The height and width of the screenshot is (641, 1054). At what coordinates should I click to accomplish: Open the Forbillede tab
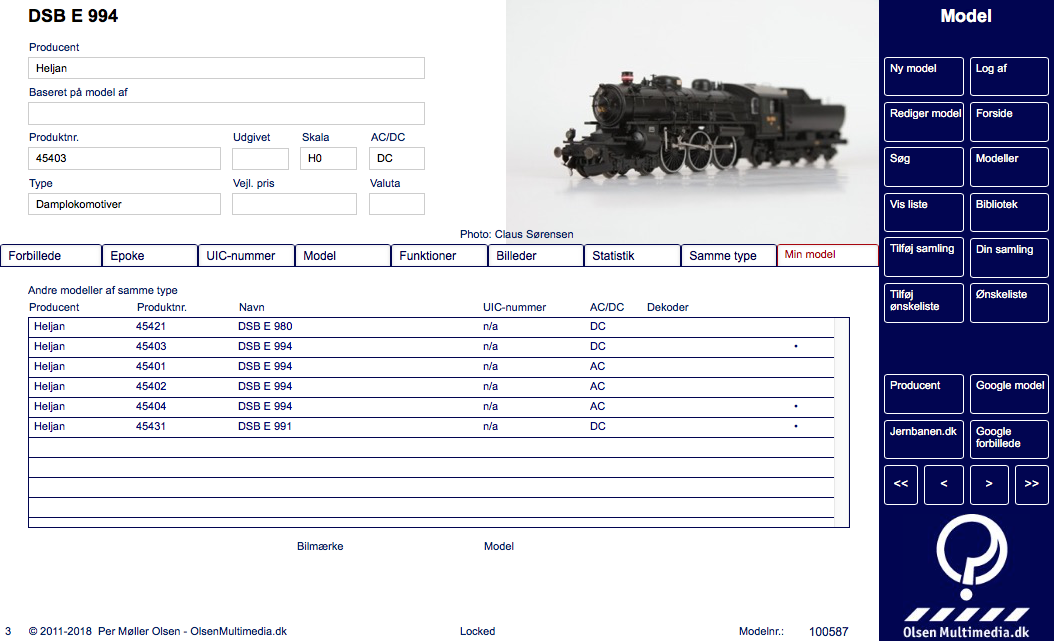(51, 256)
